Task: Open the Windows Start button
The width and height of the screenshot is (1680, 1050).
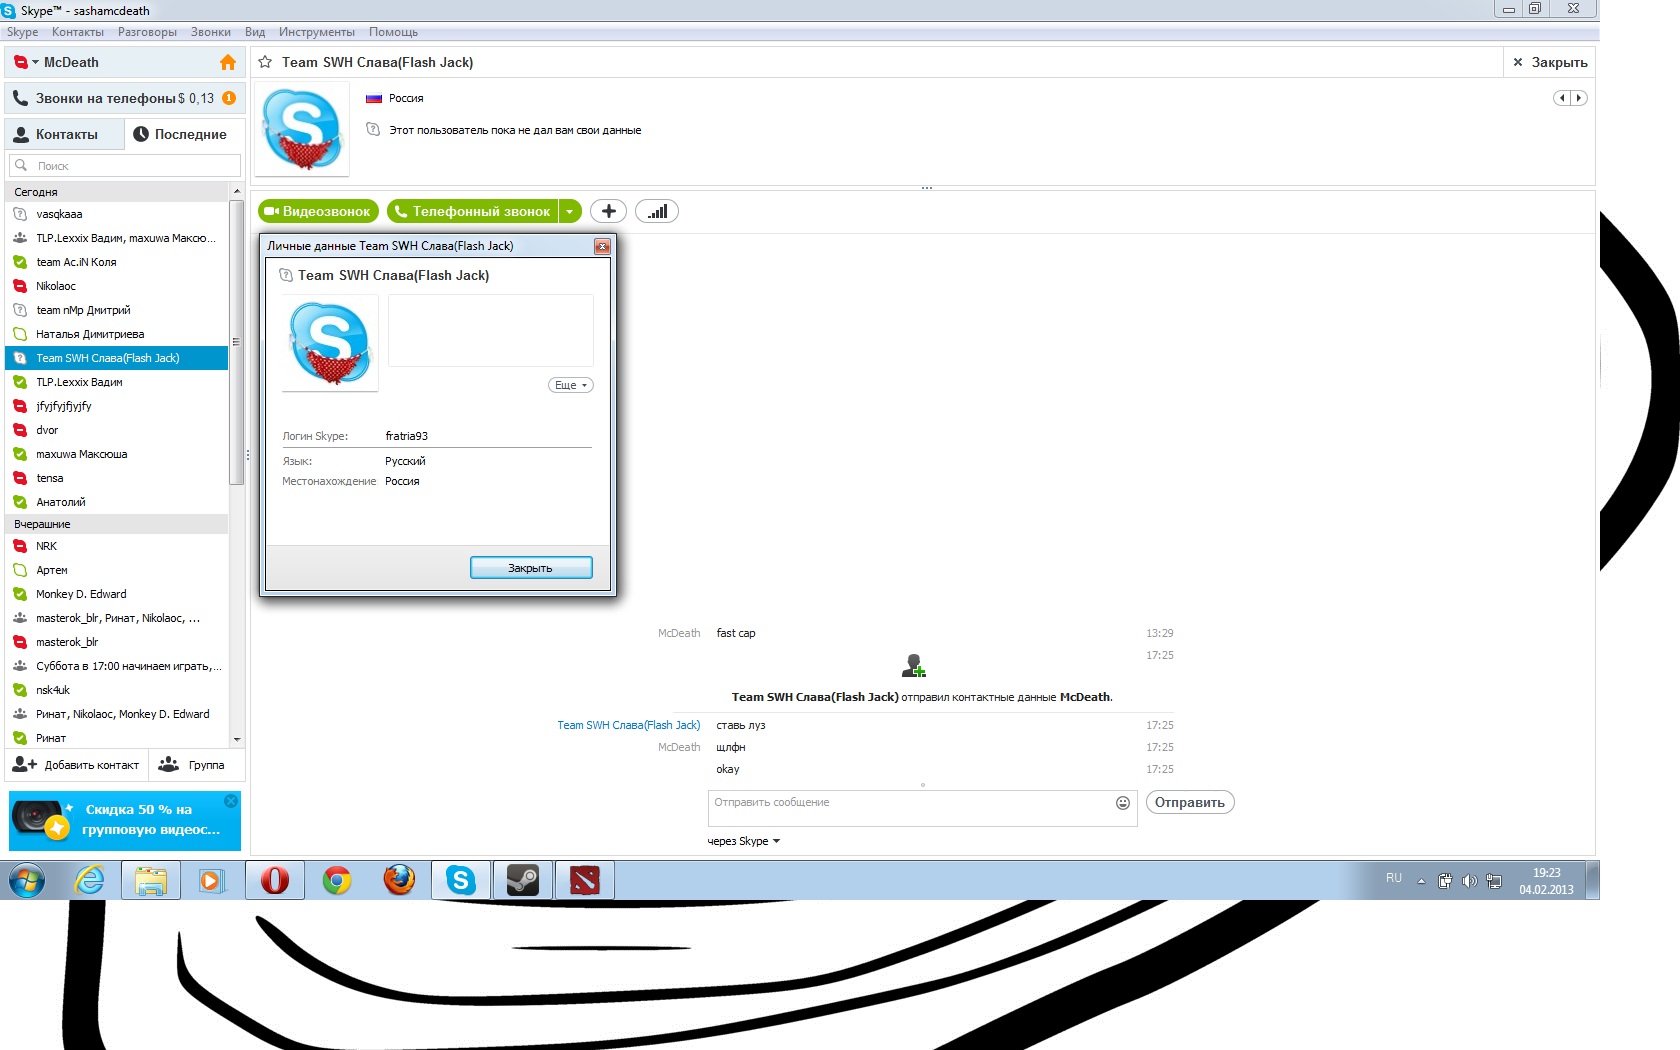Action: tap(27, 880)
